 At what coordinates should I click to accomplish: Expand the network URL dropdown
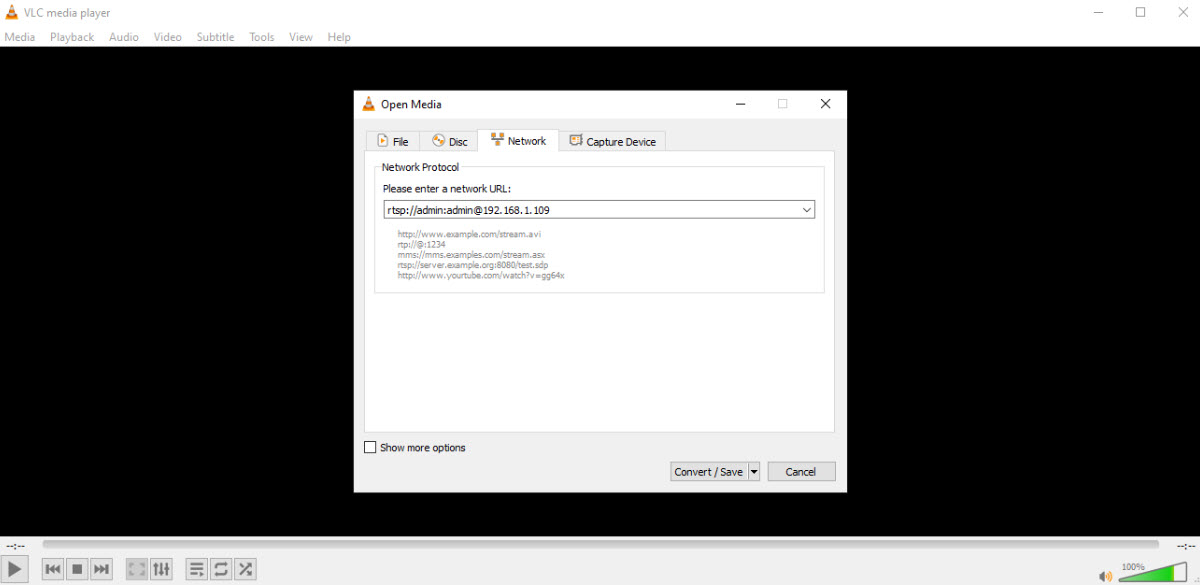[x=806, y=210]
